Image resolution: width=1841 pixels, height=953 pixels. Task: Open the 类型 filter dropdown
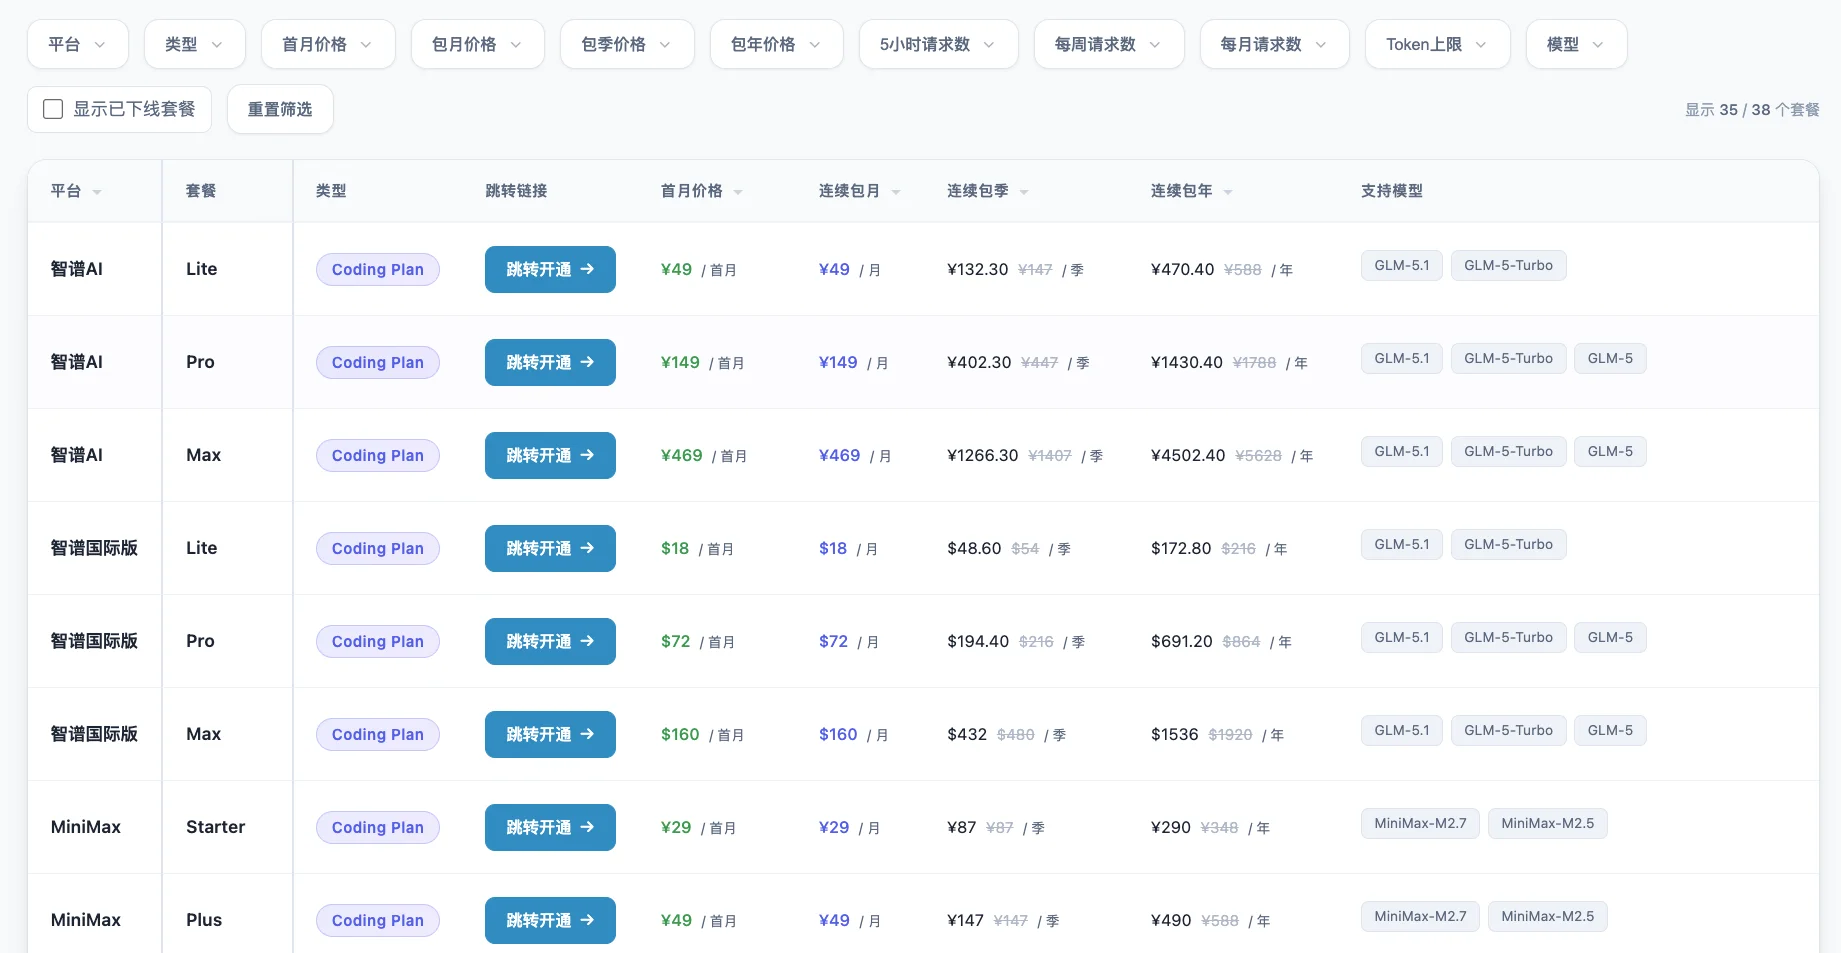click(x=194, y=44)
